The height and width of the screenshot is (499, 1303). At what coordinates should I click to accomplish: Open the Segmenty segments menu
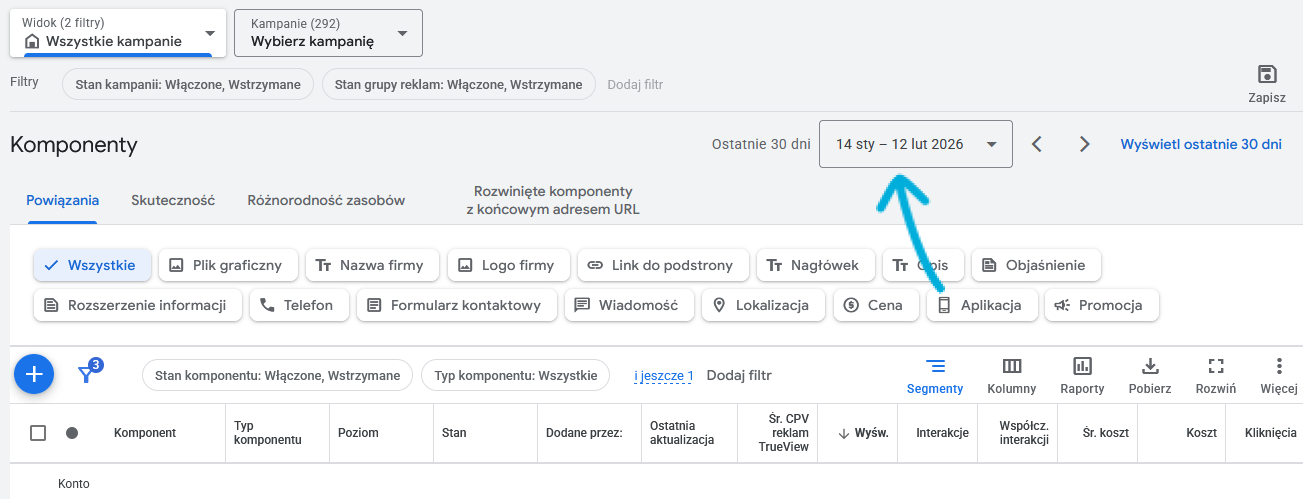point(934,375)
